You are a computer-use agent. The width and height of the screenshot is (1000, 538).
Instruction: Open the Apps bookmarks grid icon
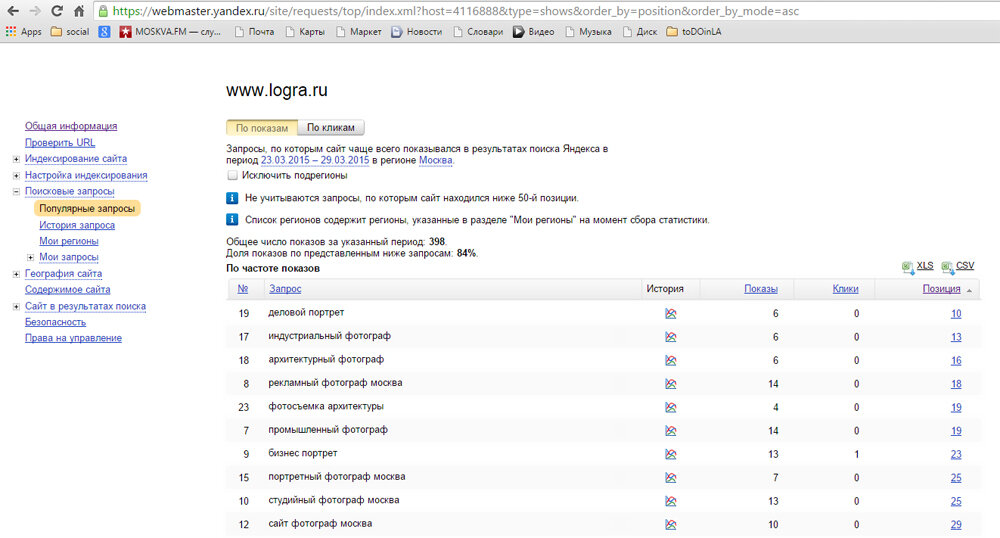point(10,31)
